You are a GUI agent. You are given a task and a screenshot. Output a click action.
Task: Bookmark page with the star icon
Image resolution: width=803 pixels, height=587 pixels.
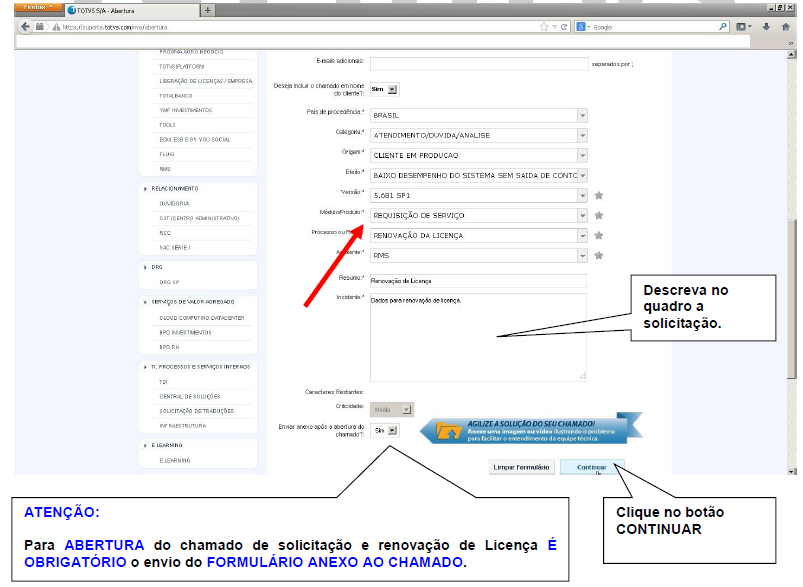tap(543, 27)
